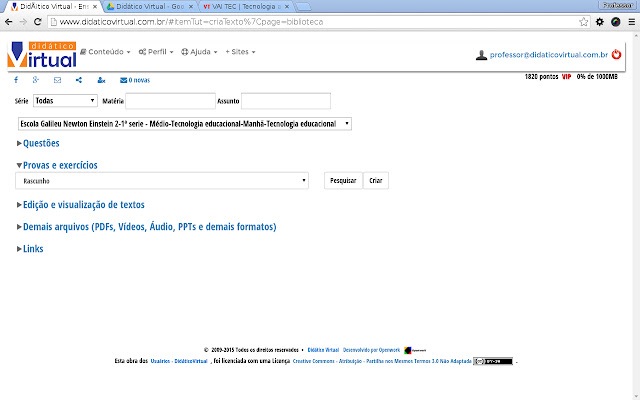Image resolution: width=640 pixels, height=400 pixels.
Task: Click the new tab button
Action: tap(302, 7)
